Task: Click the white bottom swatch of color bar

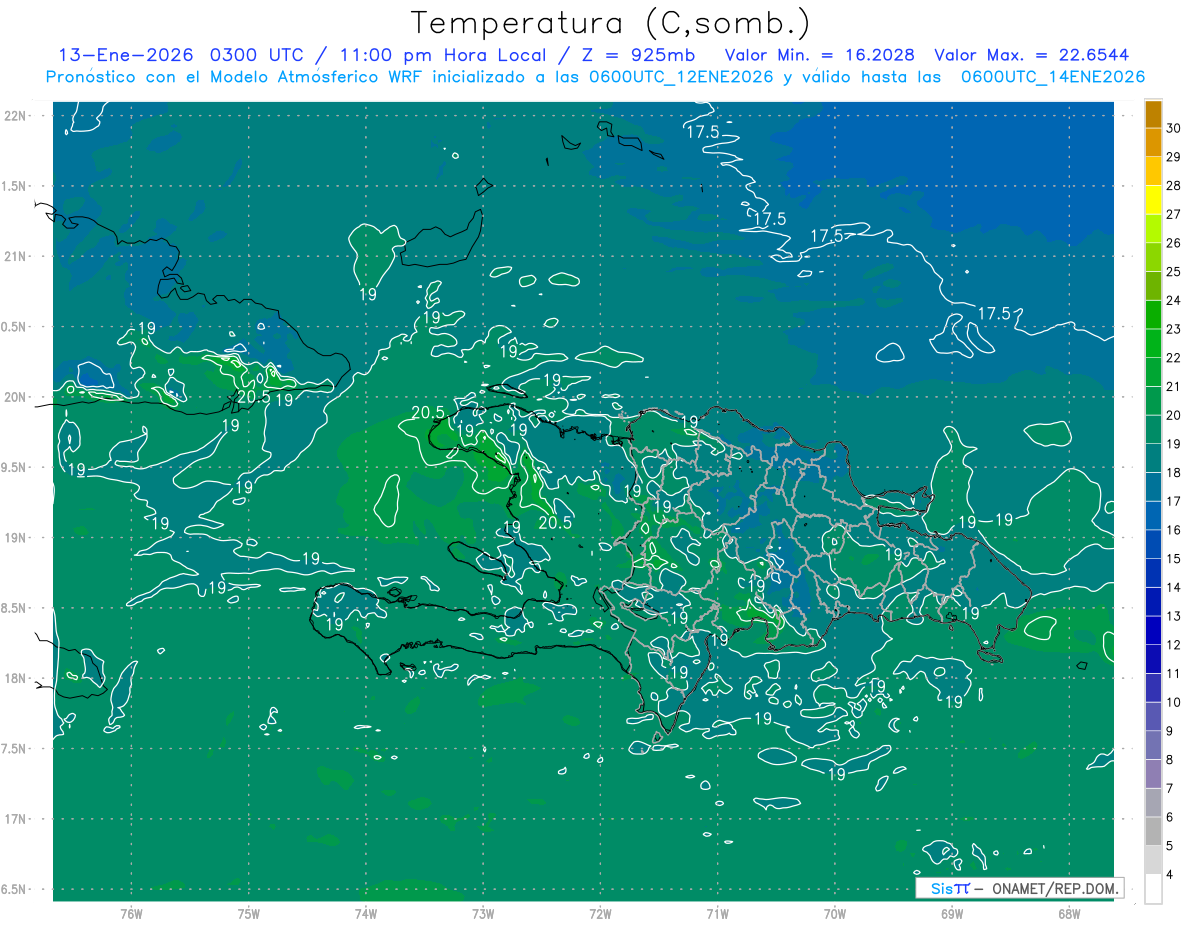Action: point(1153,889)
